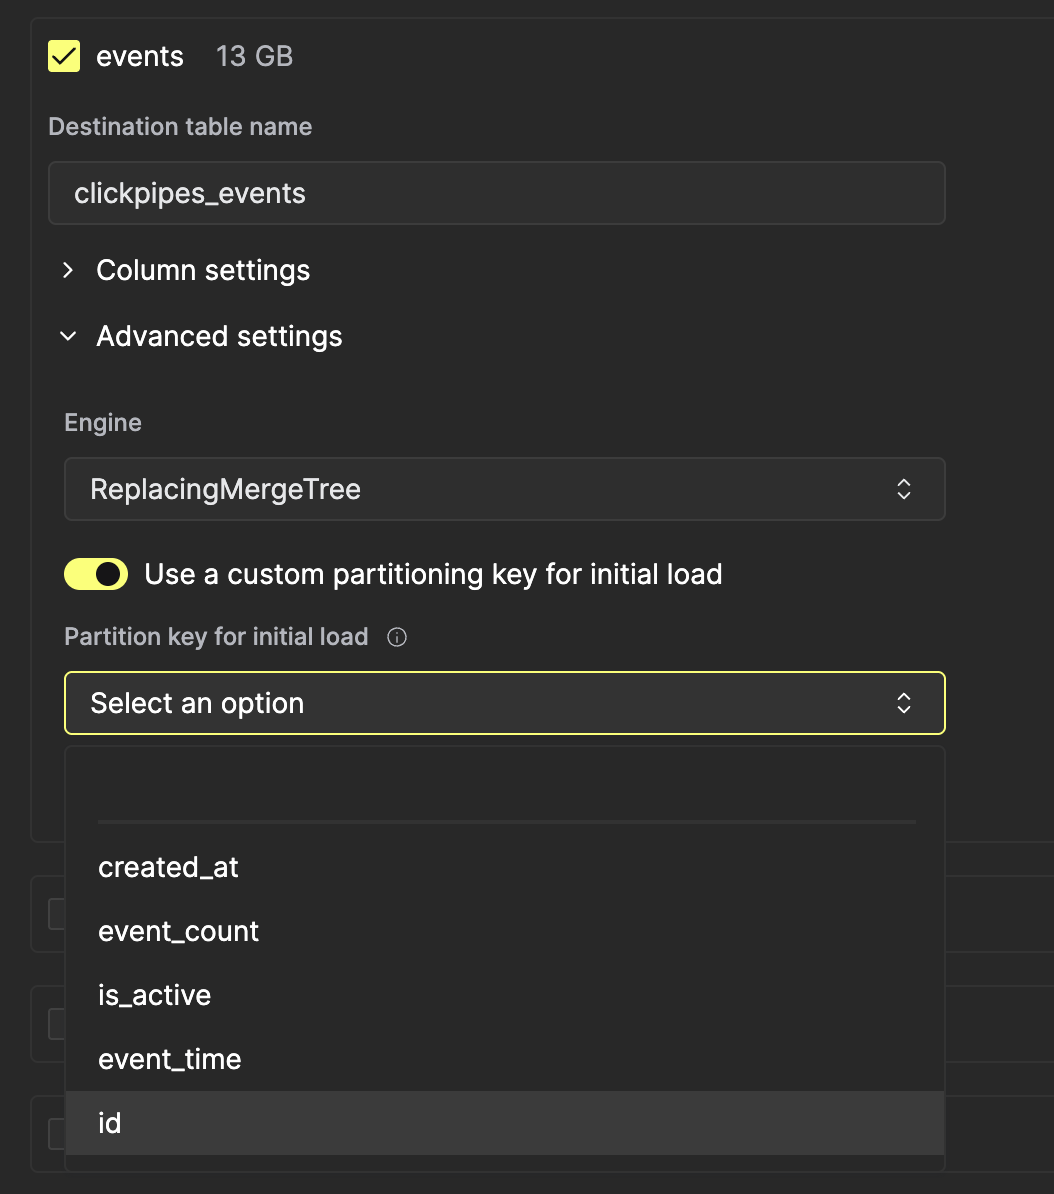Click the yellow checkmark icon for events table
The width and height of the screenshot is (1054, 1194).
click(x=63, y=56)
